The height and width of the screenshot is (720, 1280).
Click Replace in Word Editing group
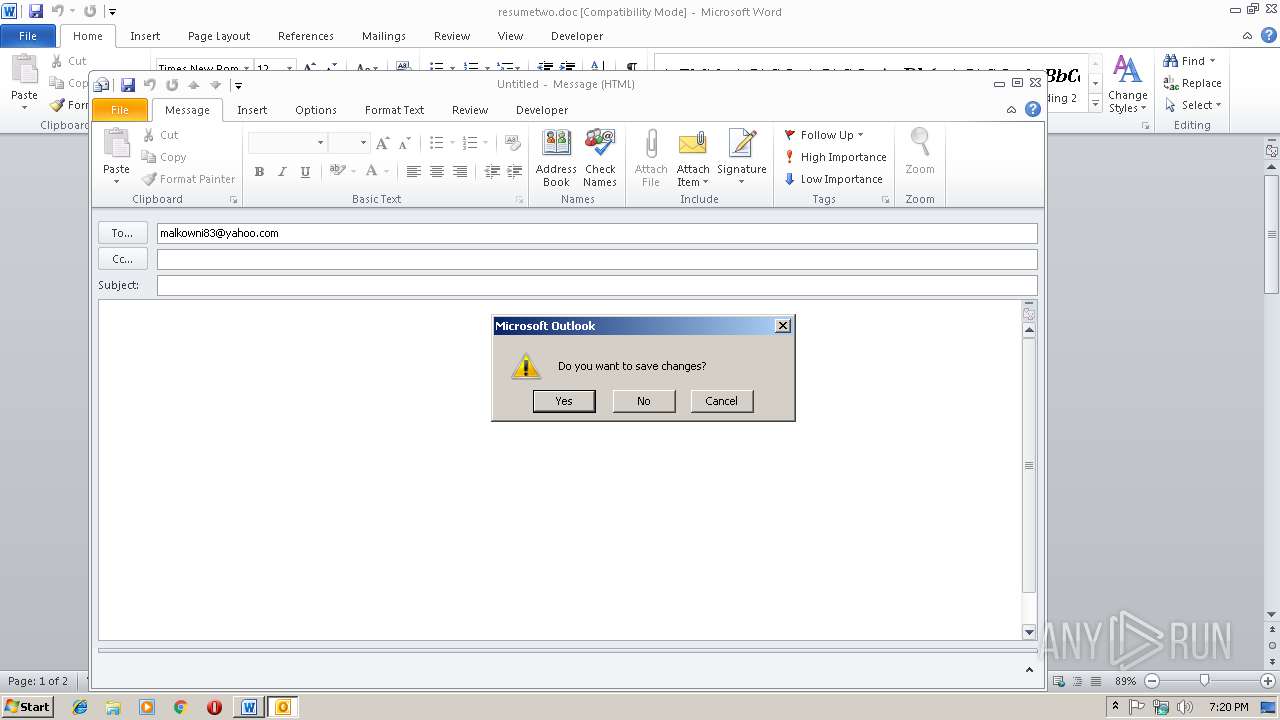coord(1192,83)
